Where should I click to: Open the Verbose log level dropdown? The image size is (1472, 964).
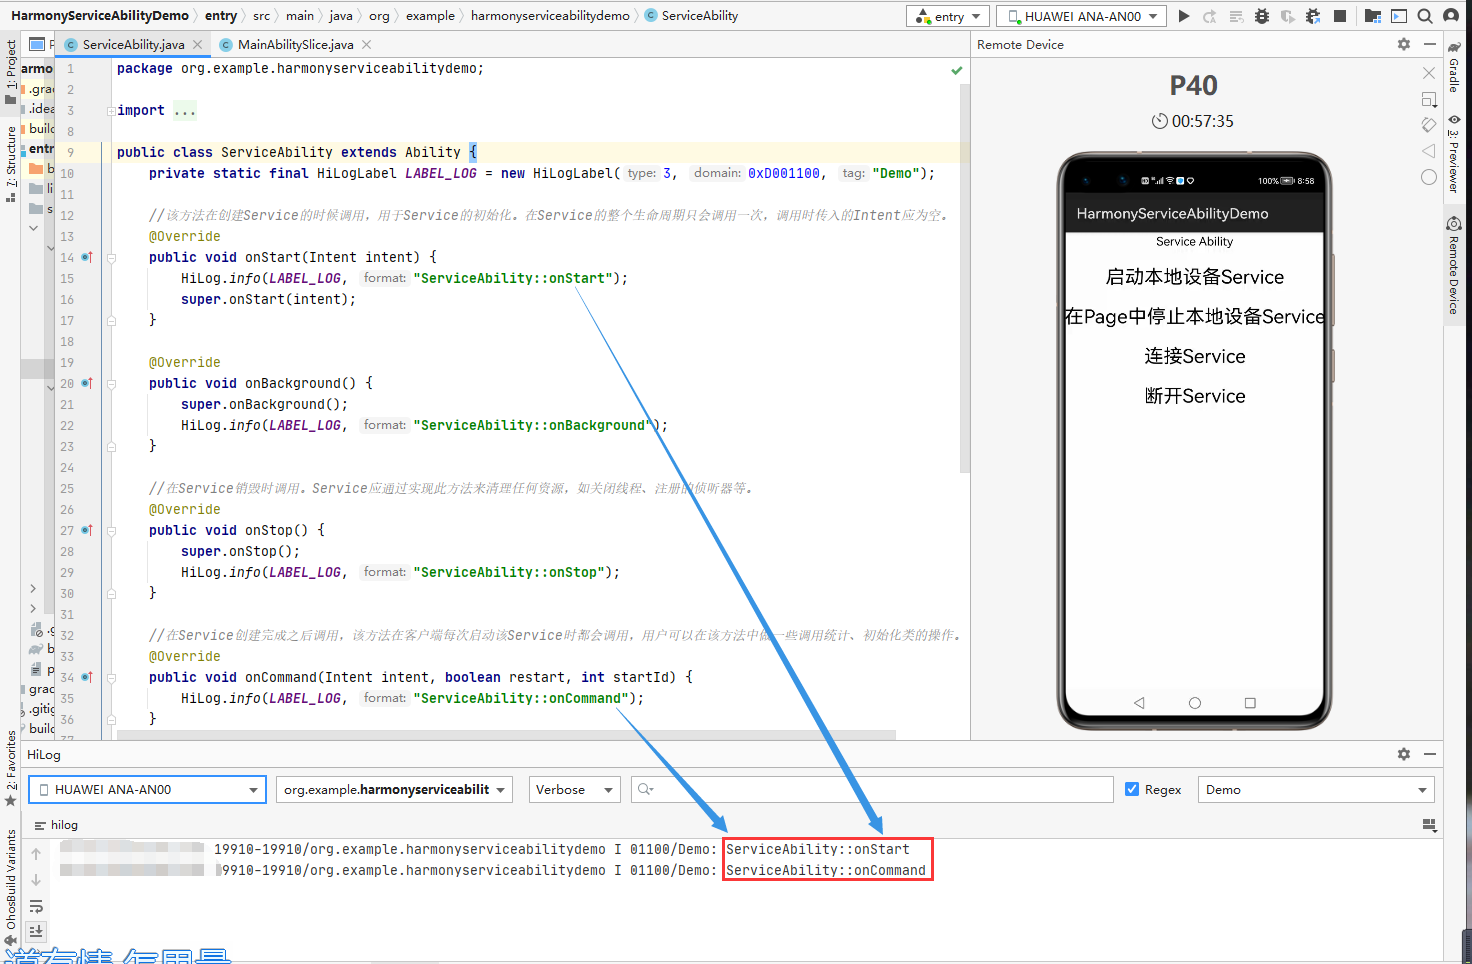[x=574, y=789]
